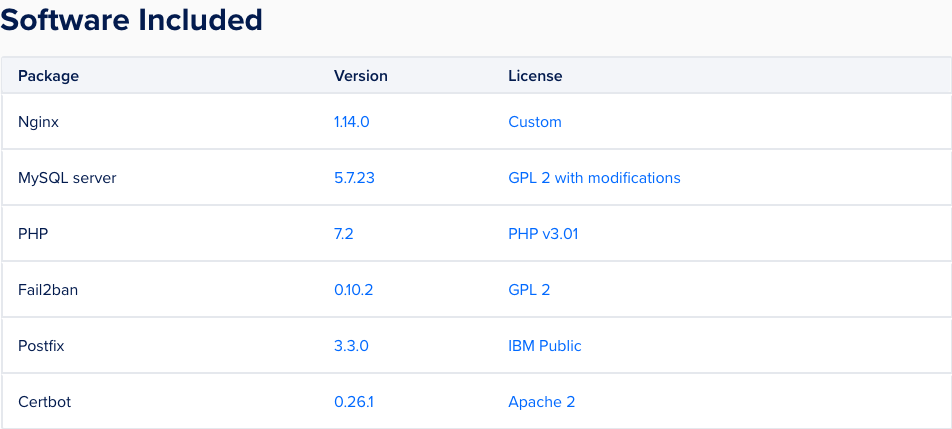952x429 pixels.
Task: Click the Version column header
Action: click(361, 76)
